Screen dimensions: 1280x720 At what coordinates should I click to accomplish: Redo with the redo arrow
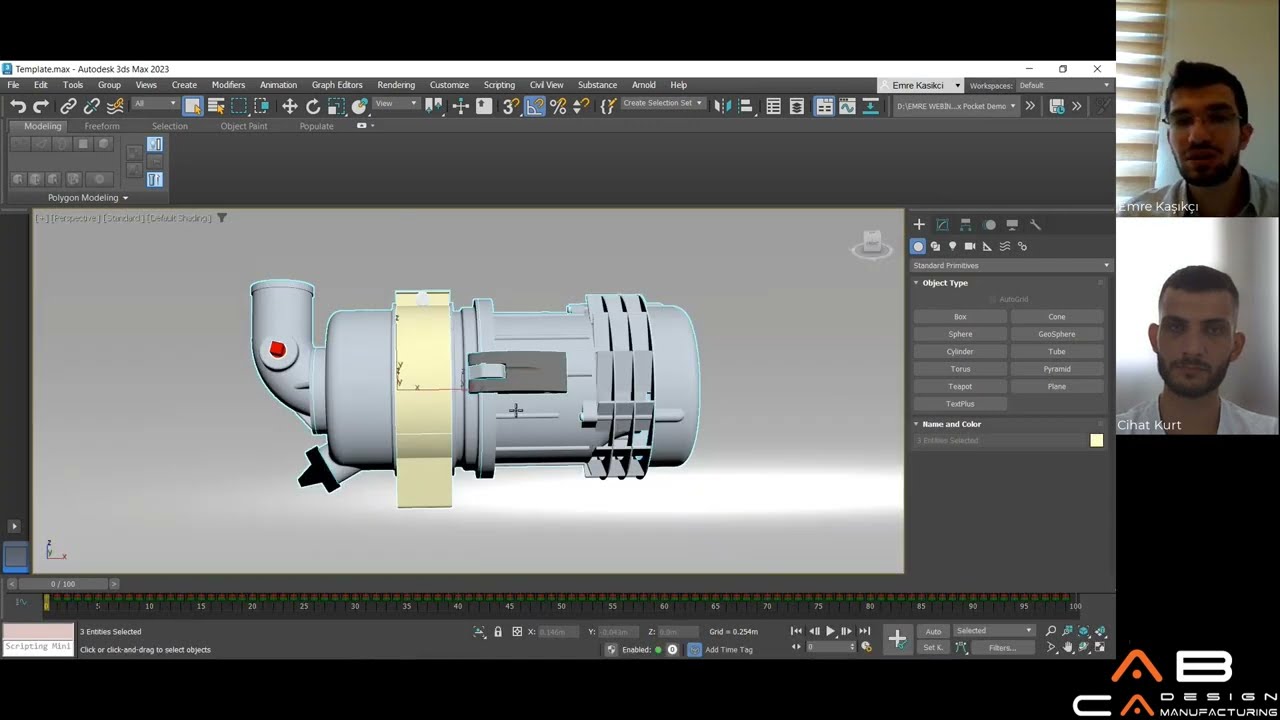click(41, 106)
